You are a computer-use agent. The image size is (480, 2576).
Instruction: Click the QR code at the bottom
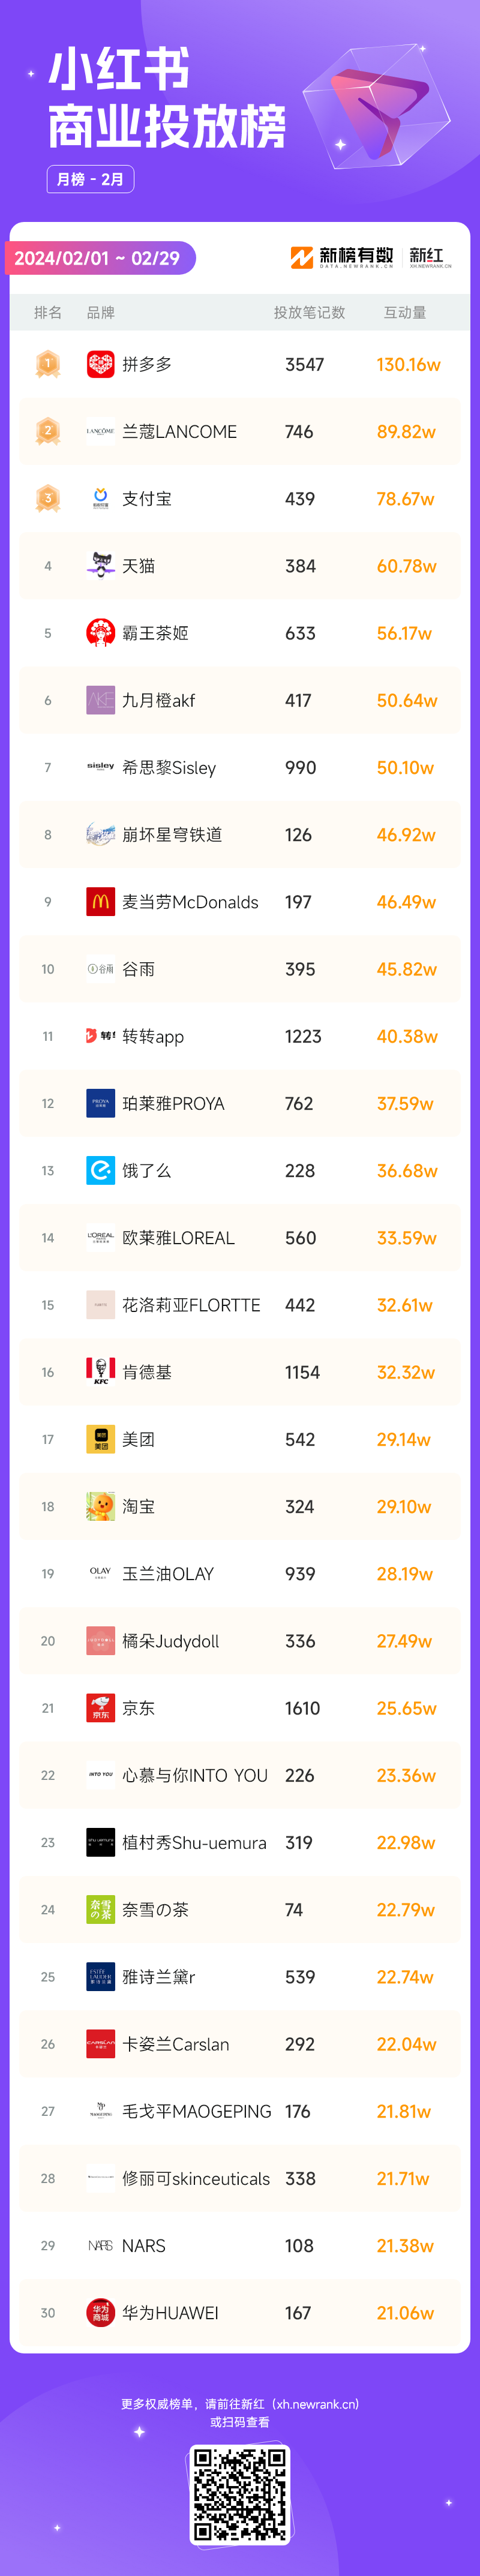pyautogui.click(x=240, y=2494)
